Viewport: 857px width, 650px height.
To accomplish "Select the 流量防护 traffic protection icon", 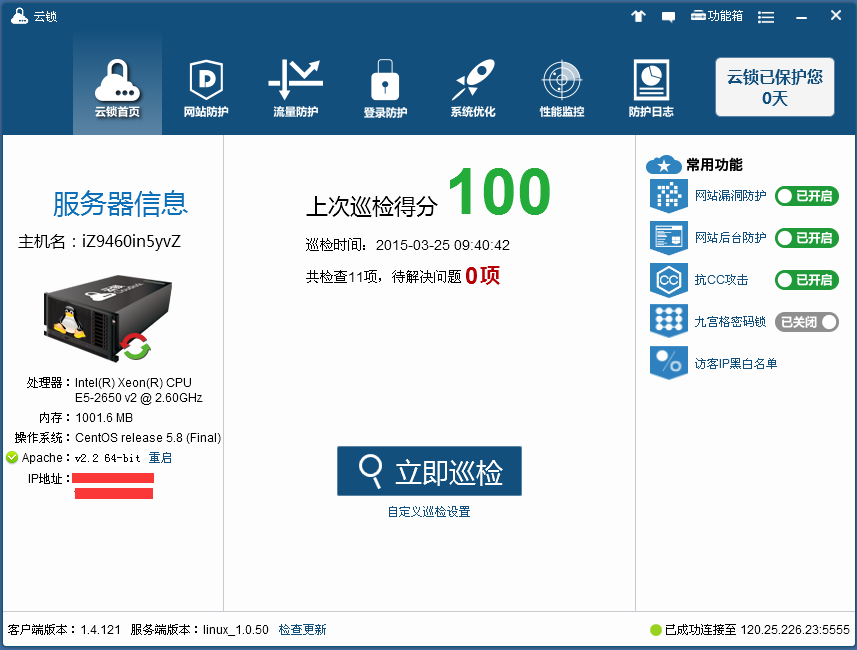I will click(x=295, y=88).
